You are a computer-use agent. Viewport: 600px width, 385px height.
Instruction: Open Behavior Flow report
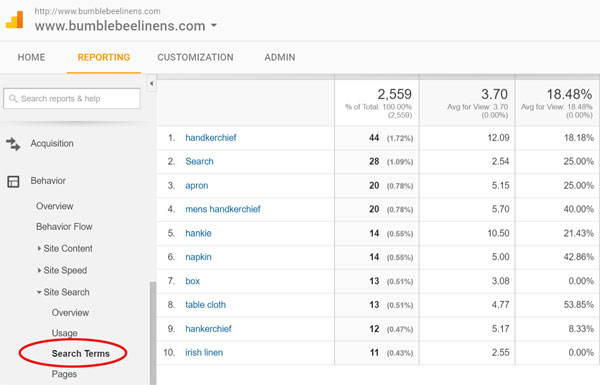64,227
